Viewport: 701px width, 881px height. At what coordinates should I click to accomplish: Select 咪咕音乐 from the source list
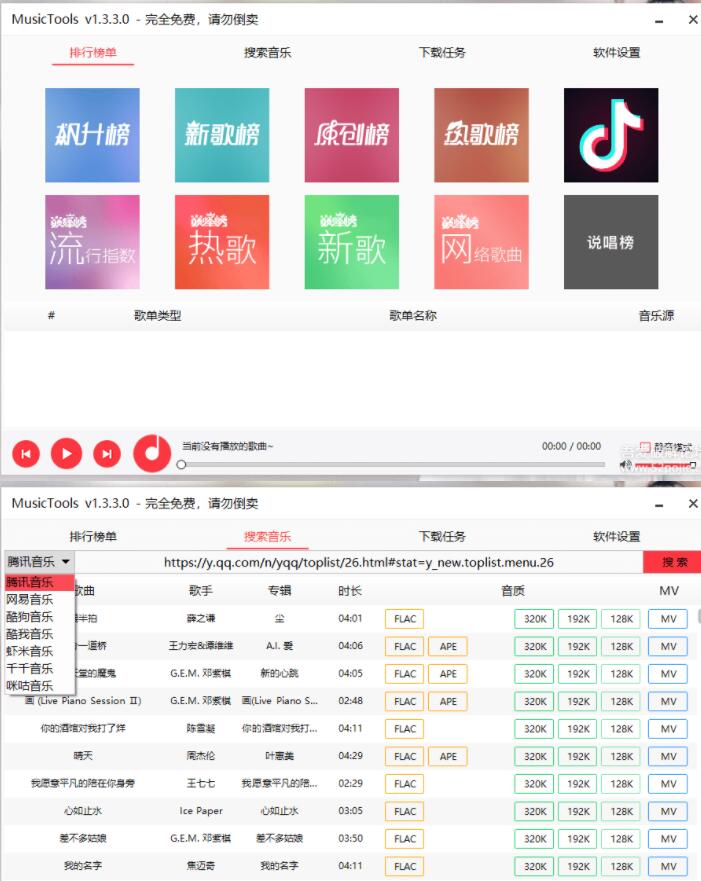[x=39, y=686]
